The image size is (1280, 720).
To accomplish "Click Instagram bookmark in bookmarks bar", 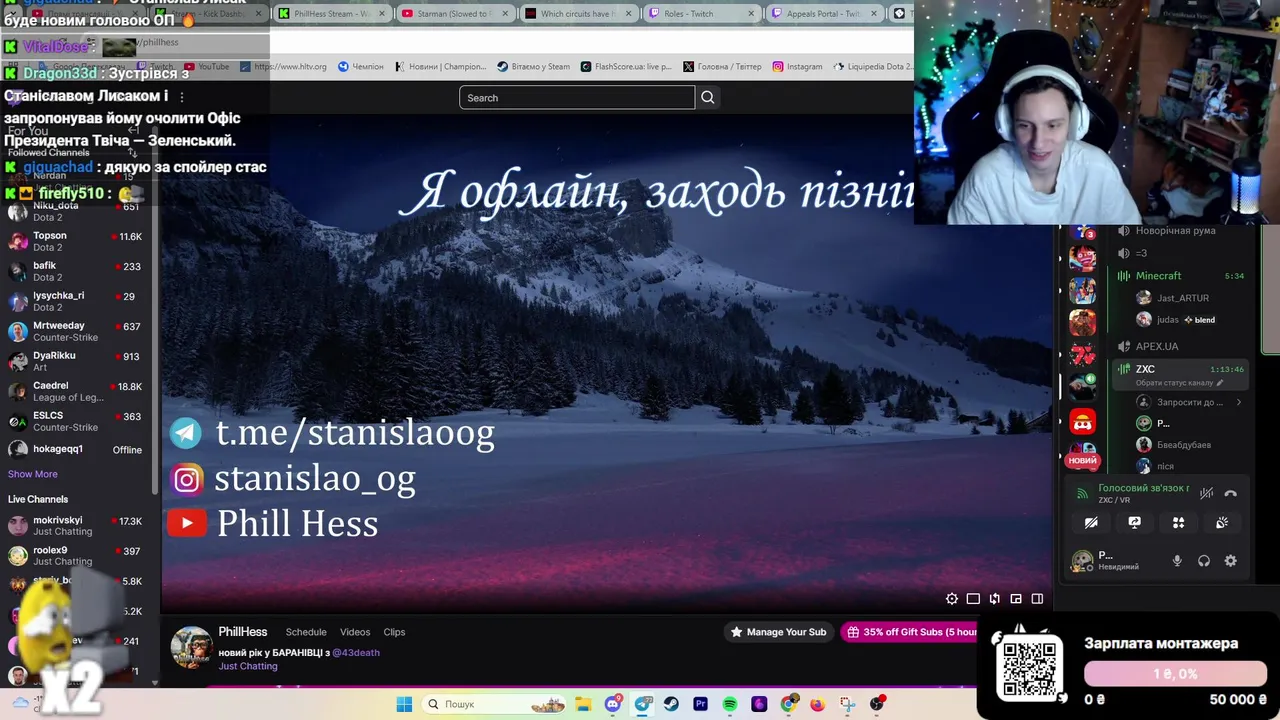I will point(797,67).
